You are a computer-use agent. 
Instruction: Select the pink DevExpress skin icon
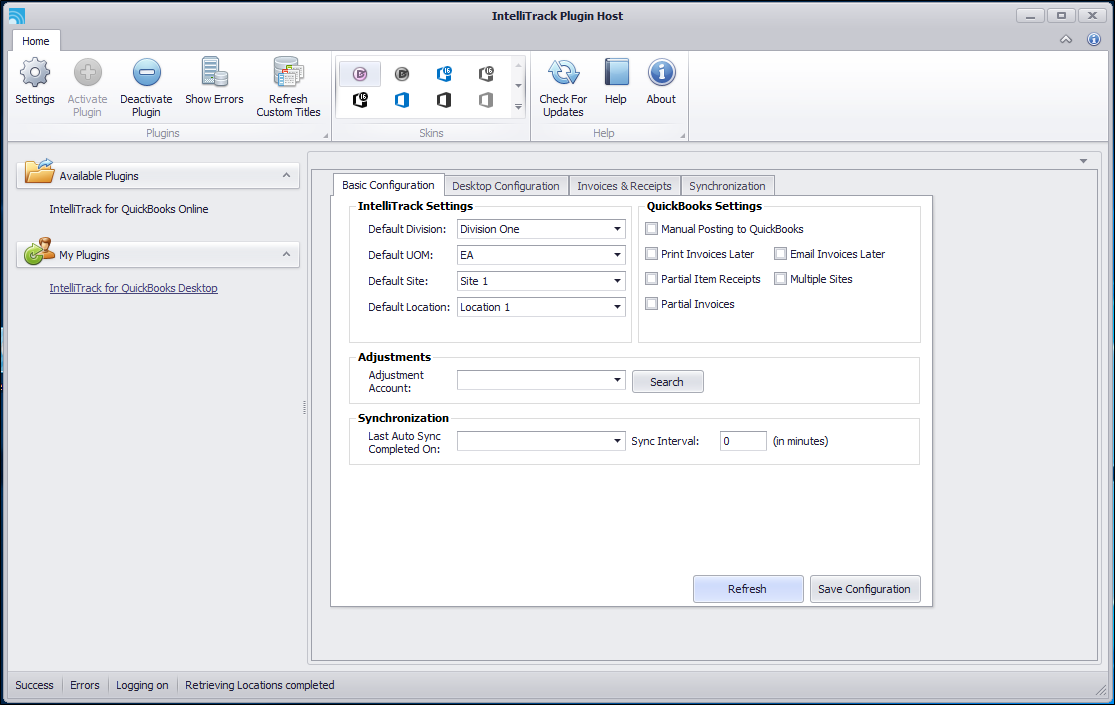click(360, 73)
